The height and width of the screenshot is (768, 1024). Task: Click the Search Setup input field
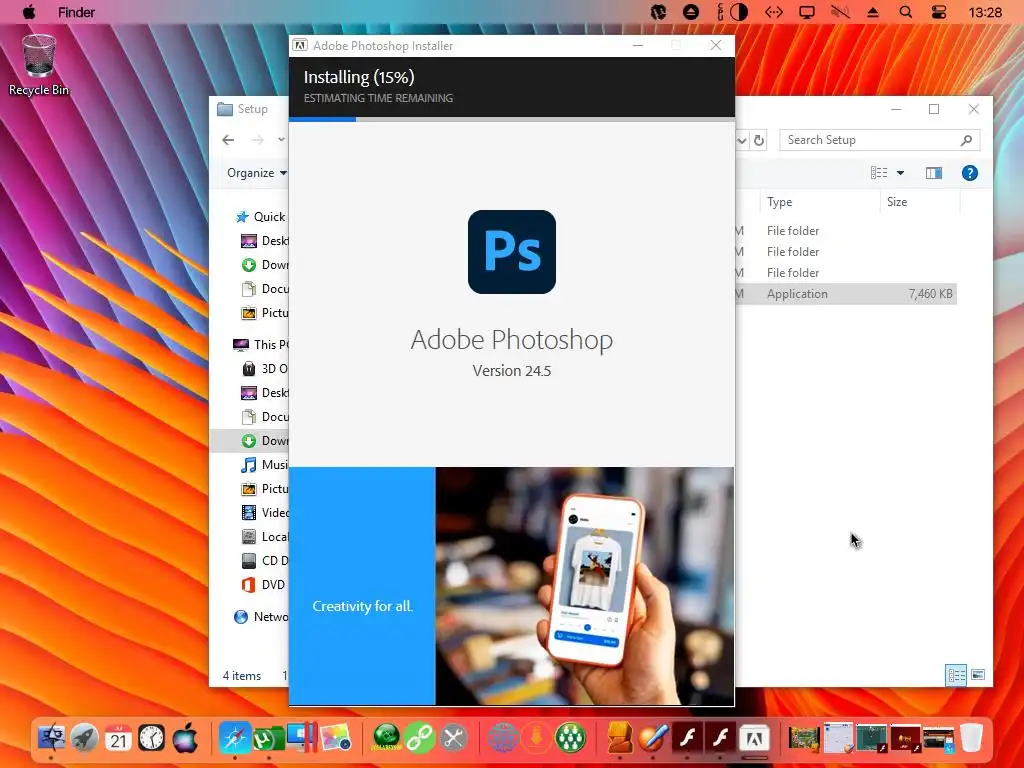pos(879,140)
